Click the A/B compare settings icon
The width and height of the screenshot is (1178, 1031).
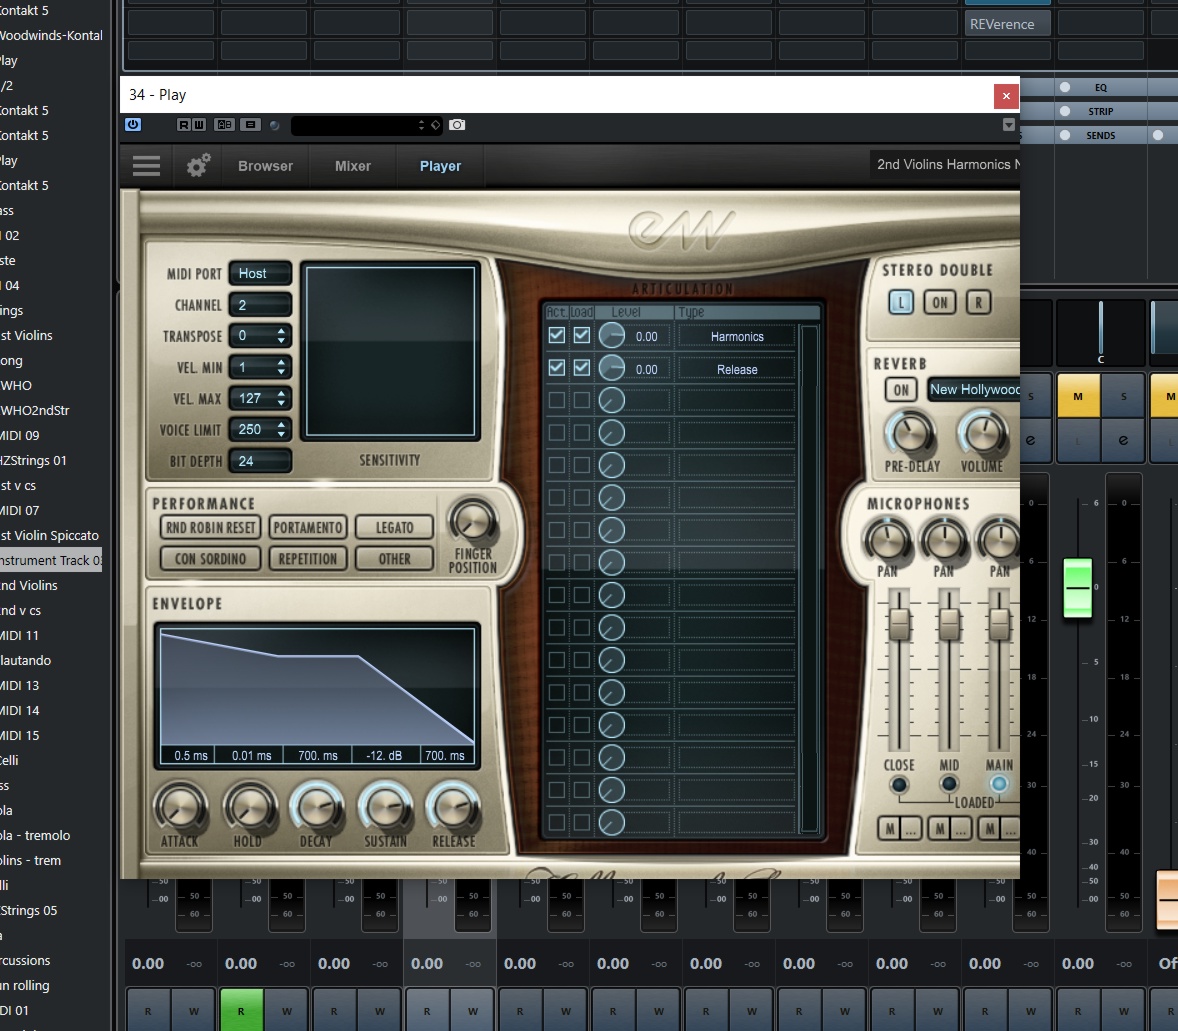coord(224,125)
